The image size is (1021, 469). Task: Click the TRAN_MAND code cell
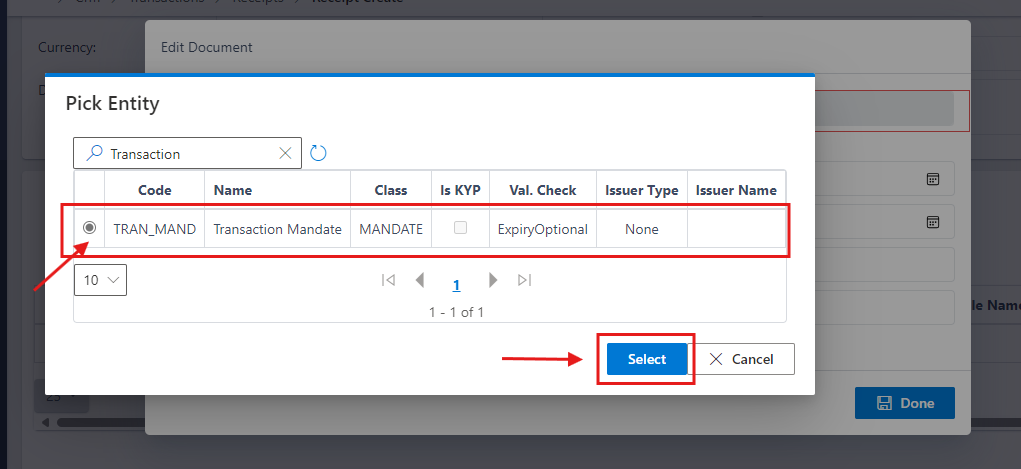point(155,229)
